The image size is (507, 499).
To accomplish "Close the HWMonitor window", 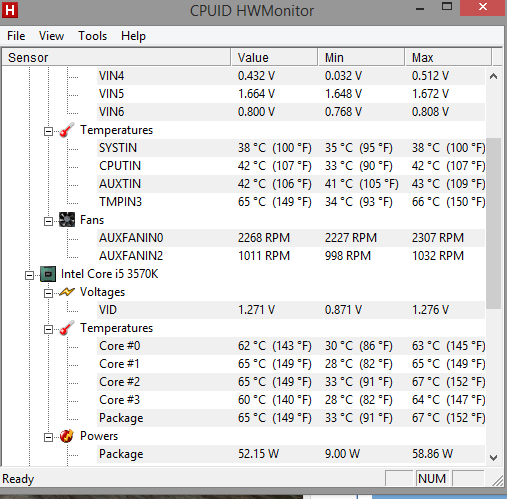I will coord(482,7).
